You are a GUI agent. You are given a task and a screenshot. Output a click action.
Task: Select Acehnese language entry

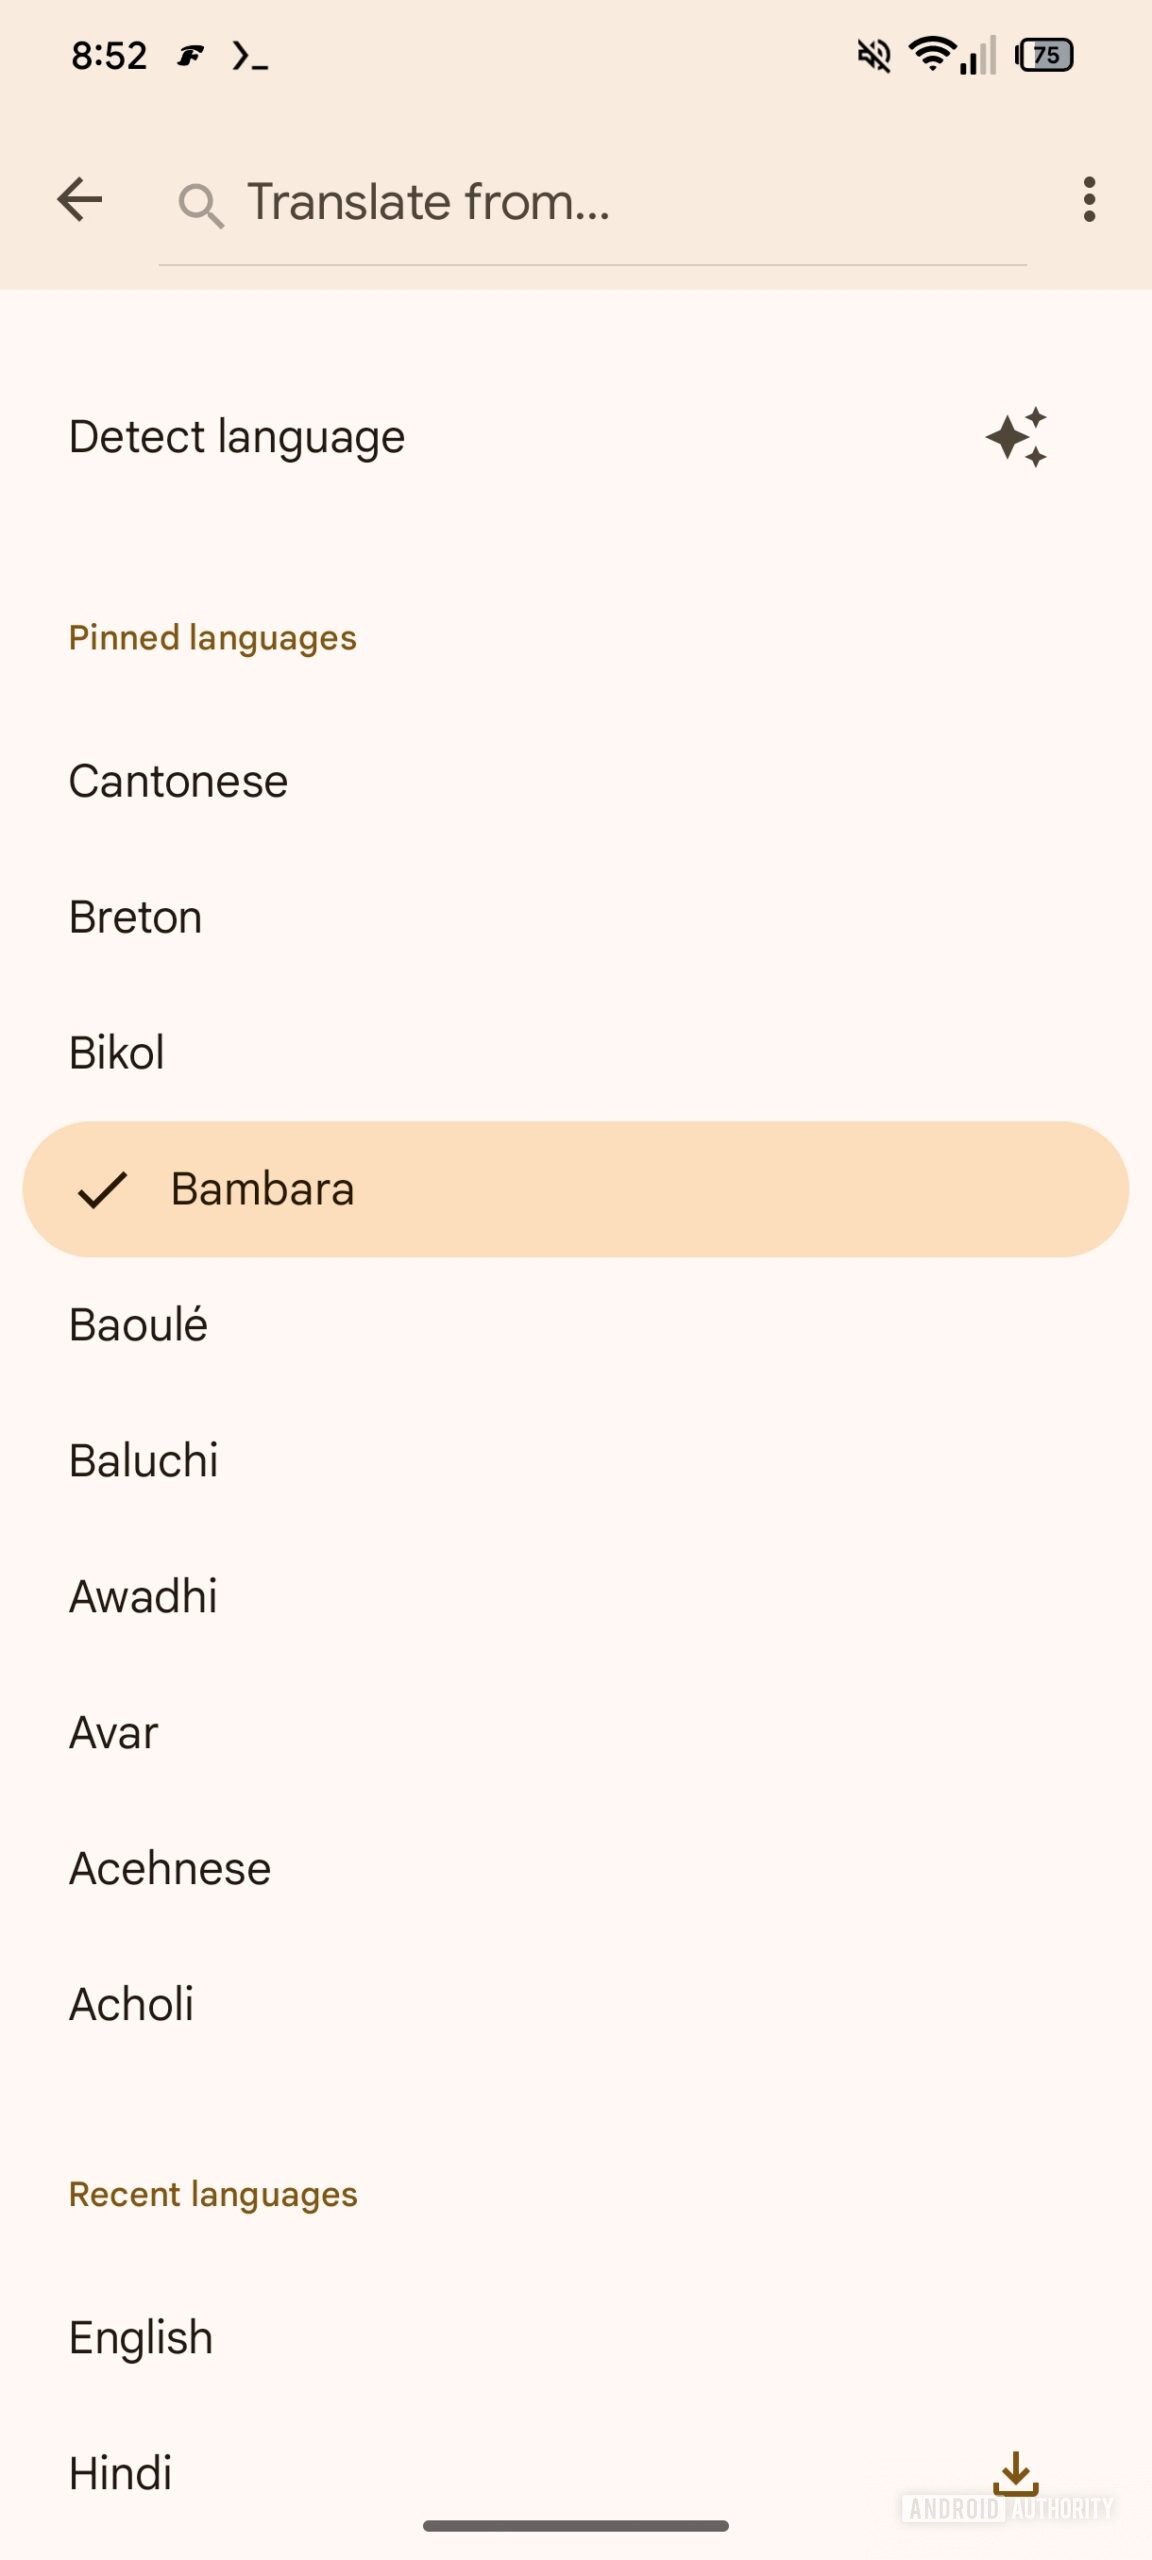click(x=170, y=1867)
